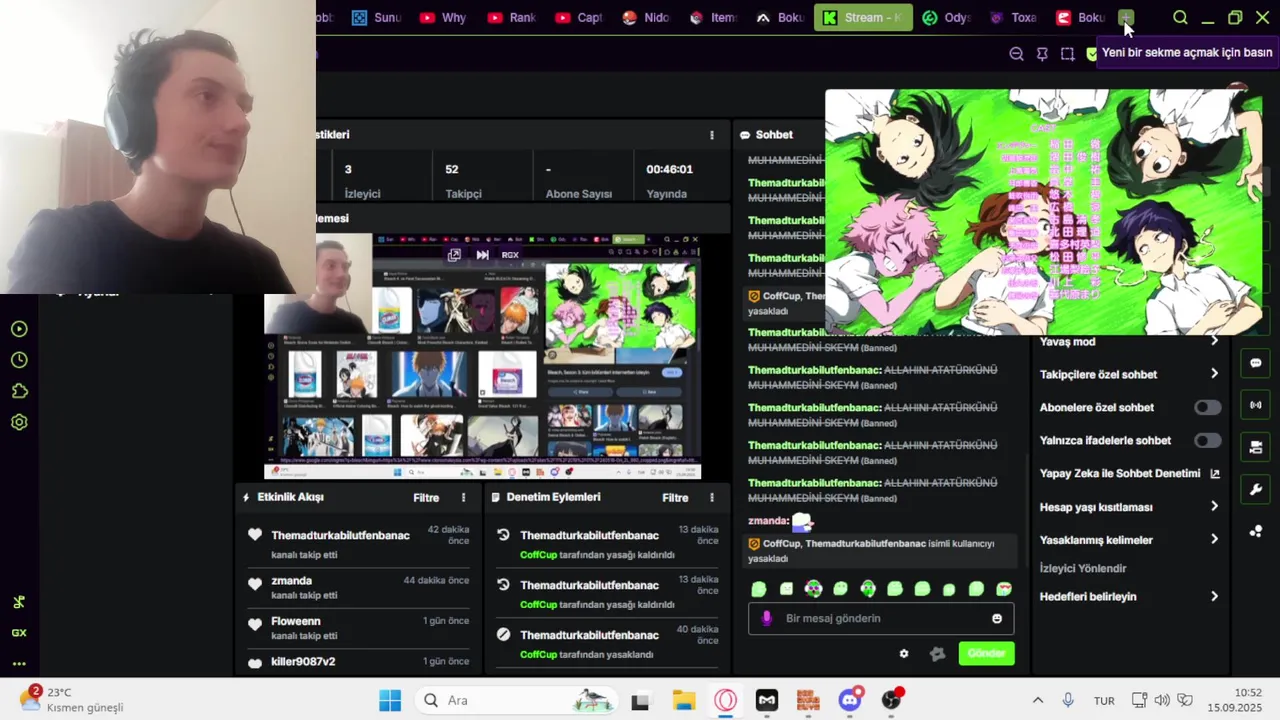This screenshot has height=720, width=1280.
Task: Open the Player icon in the Opera sidebar
Action: click(19, 329)
